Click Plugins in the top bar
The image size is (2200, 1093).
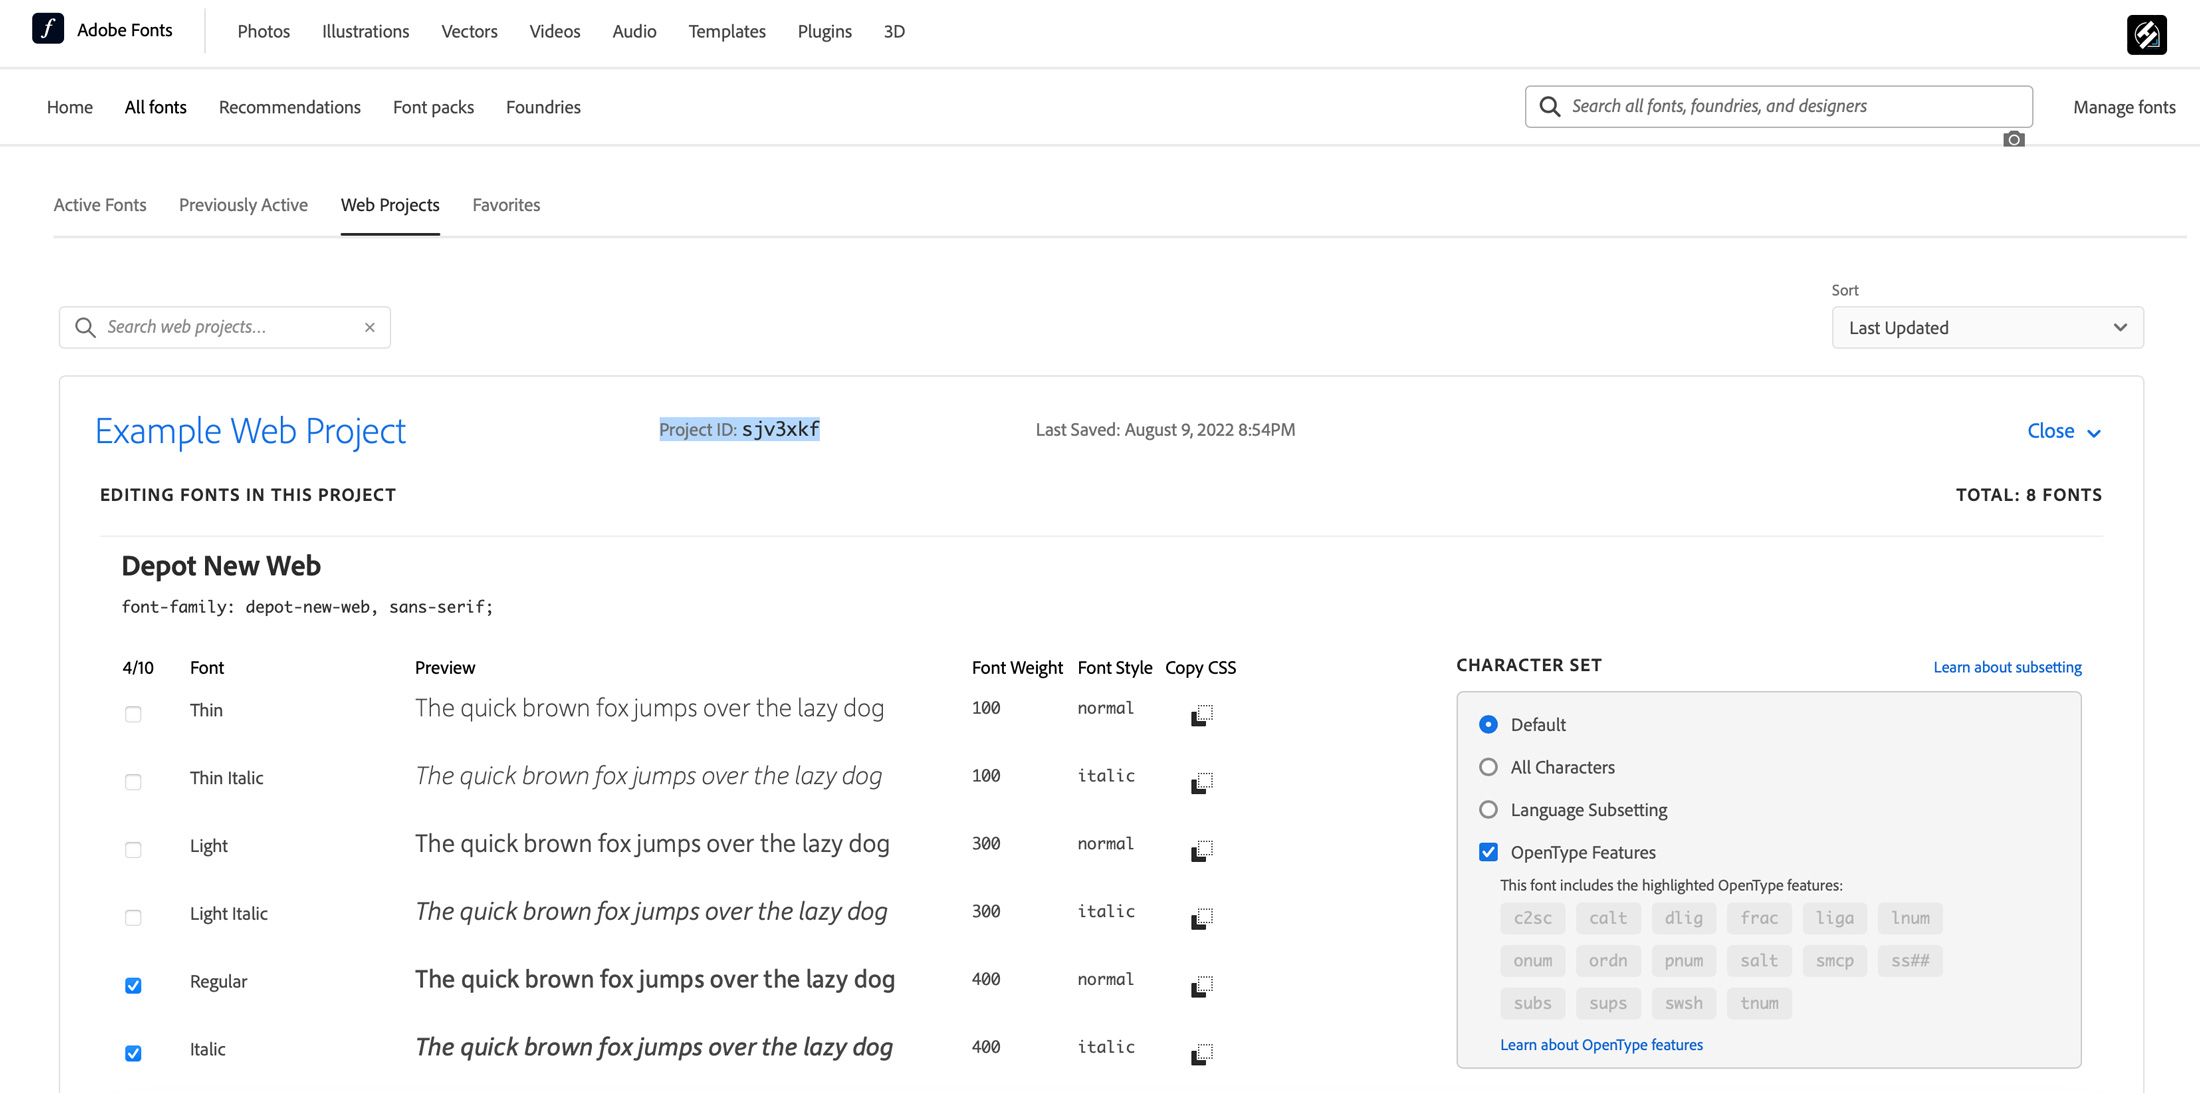coord(825,31)
